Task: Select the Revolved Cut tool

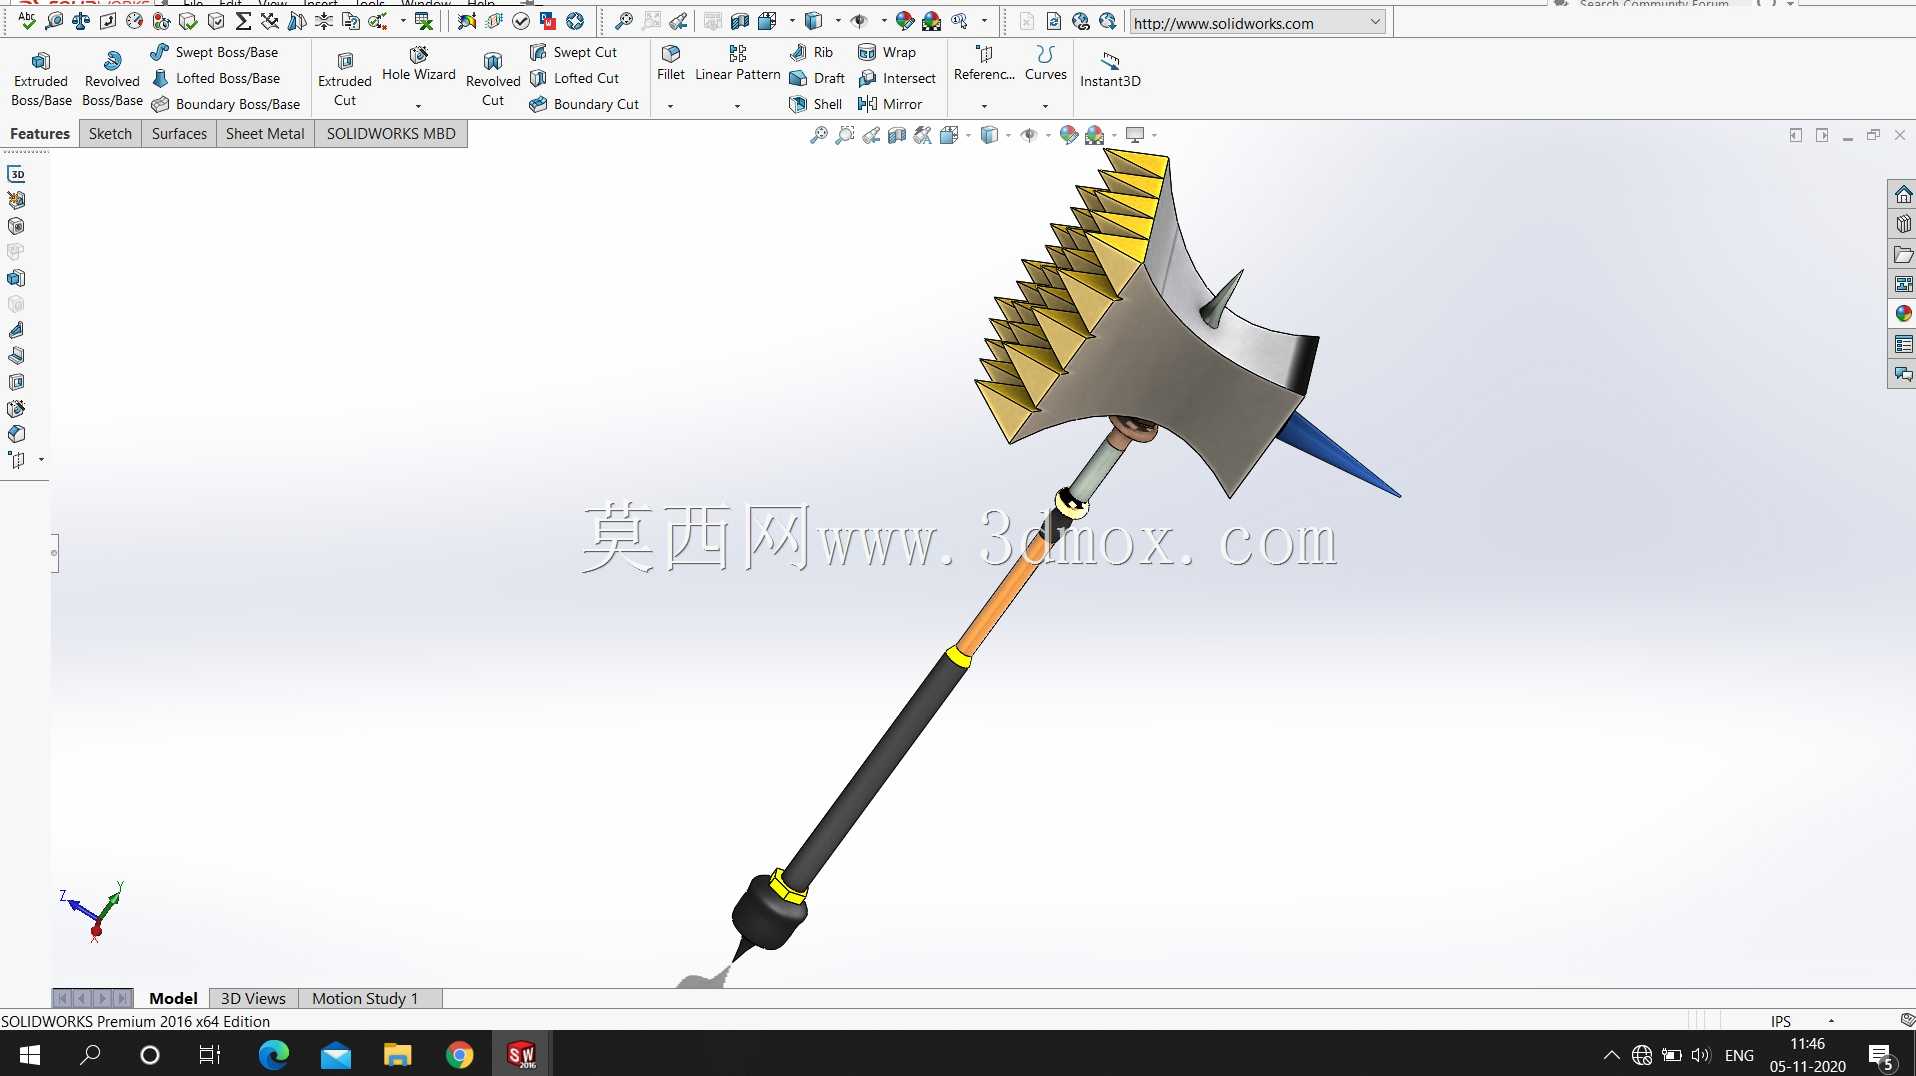Action: (493, 78)
